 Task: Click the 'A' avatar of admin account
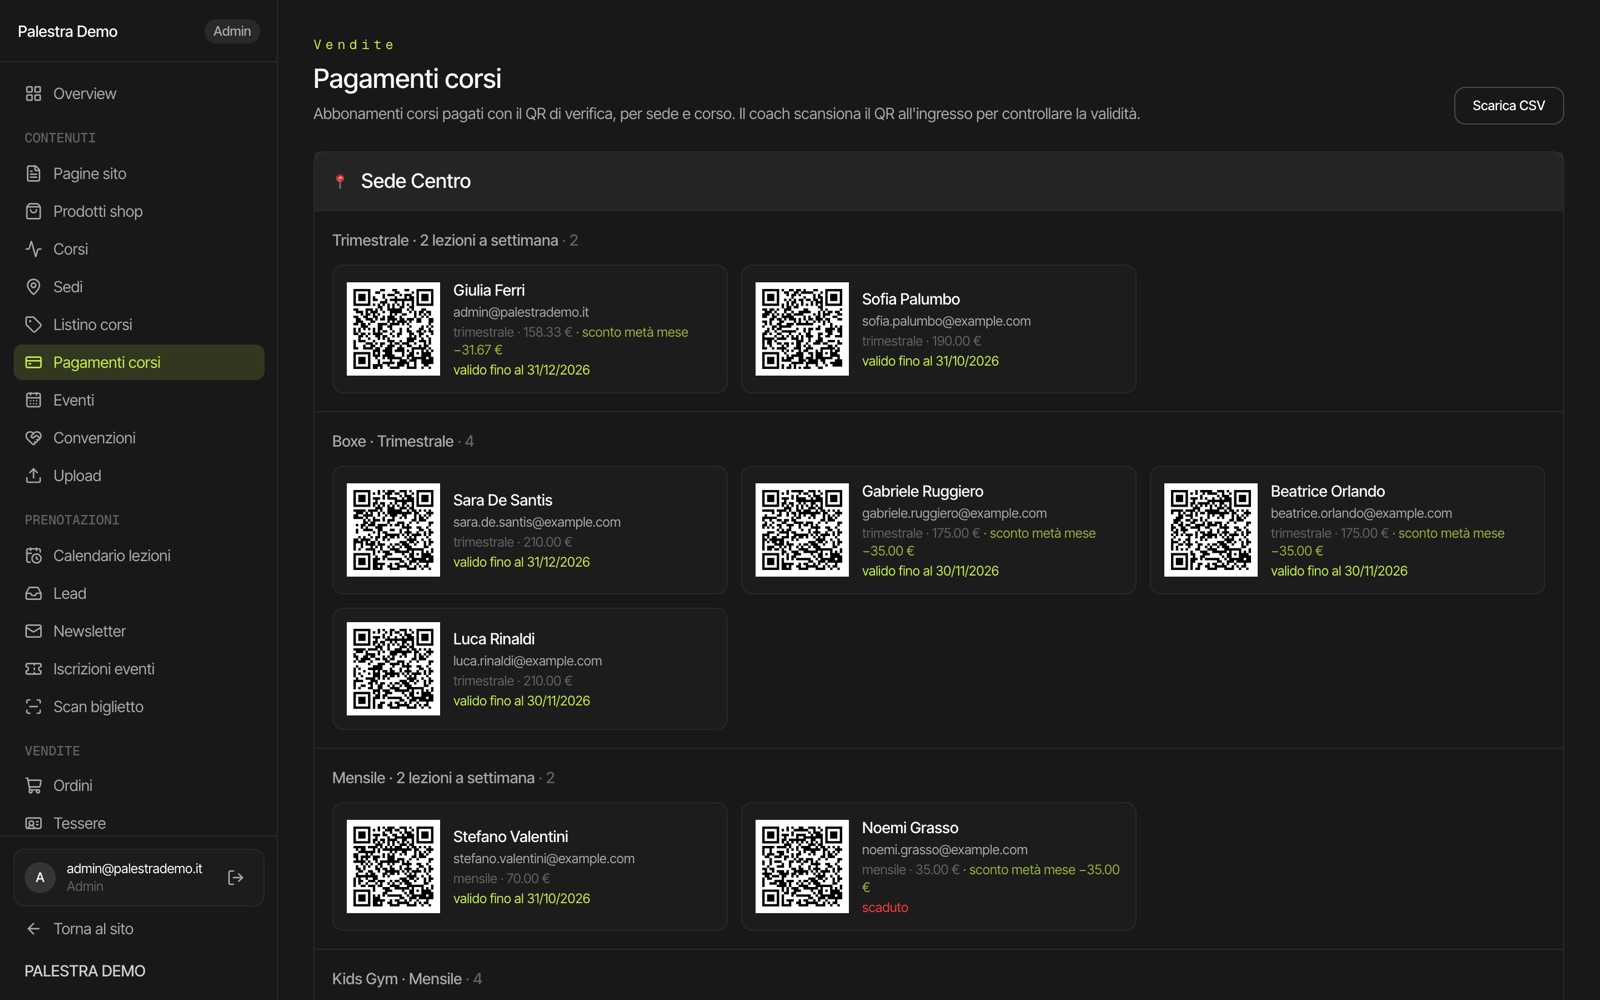click(40, 877)
